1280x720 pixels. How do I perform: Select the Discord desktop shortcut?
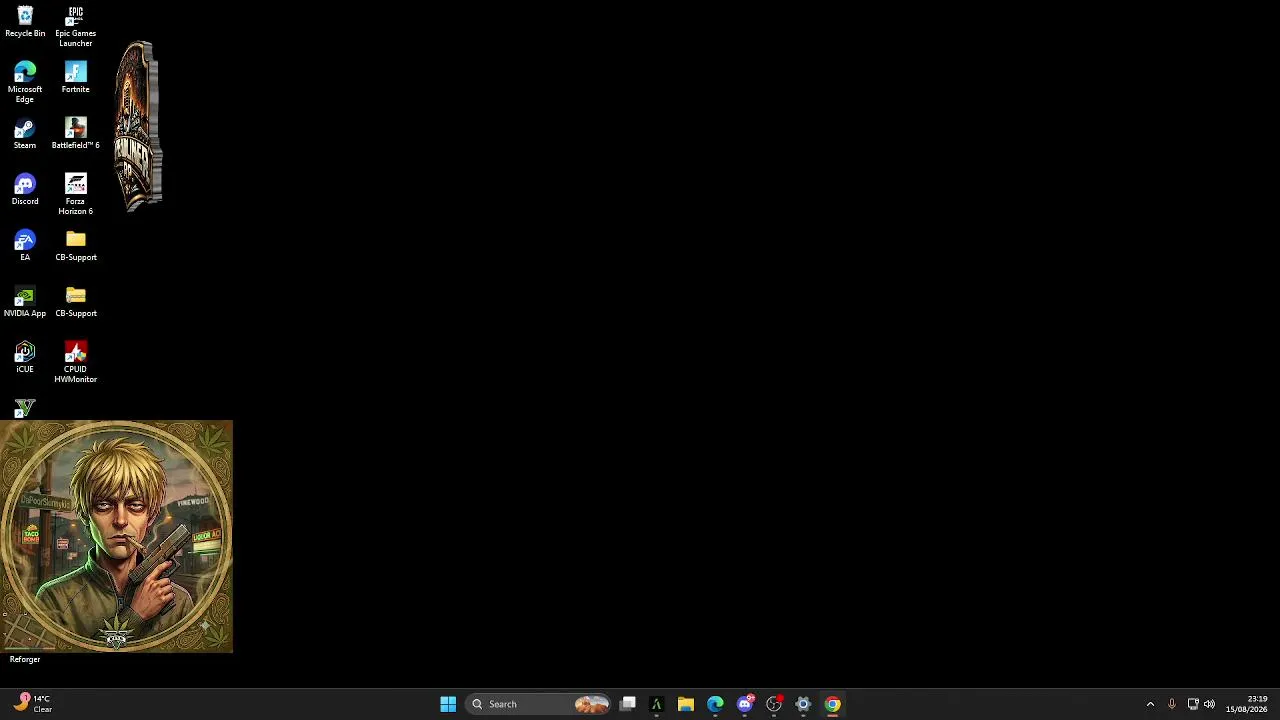coord(25,190)
